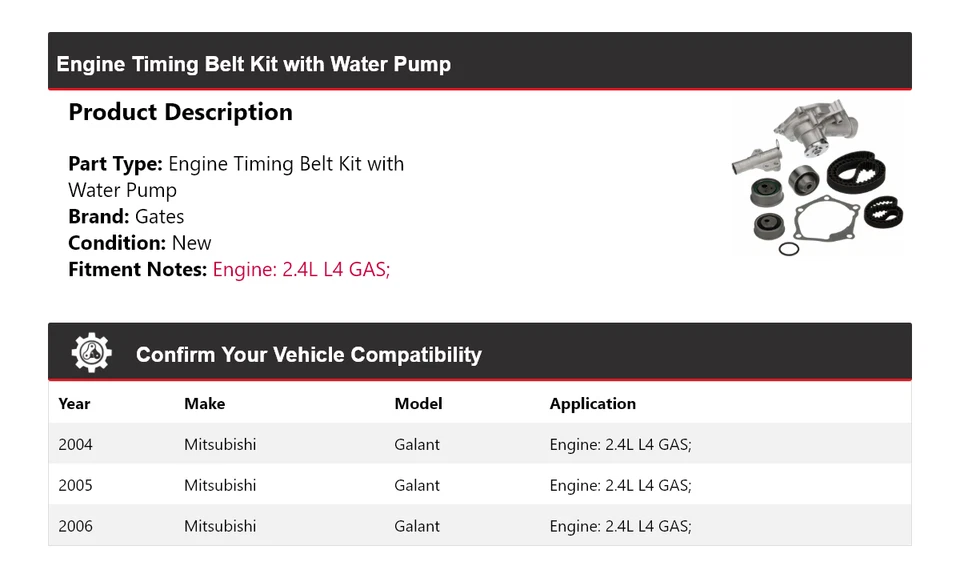
Task: Select the 2004 year cell
Action: (75, 445)
